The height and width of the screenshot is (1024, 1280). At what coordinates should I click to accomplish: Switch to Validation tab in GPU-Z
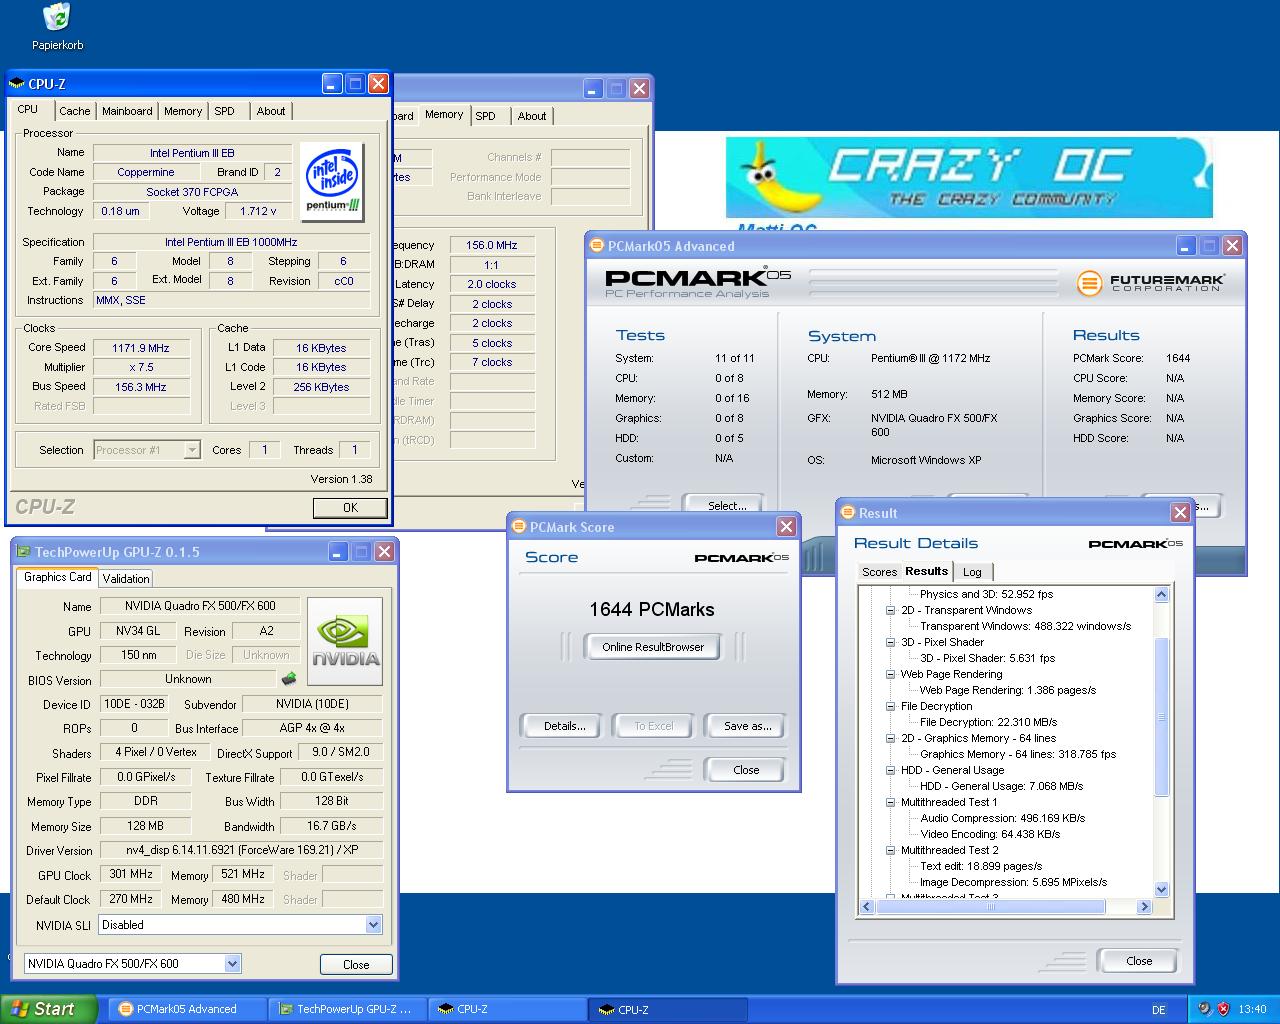126,578
